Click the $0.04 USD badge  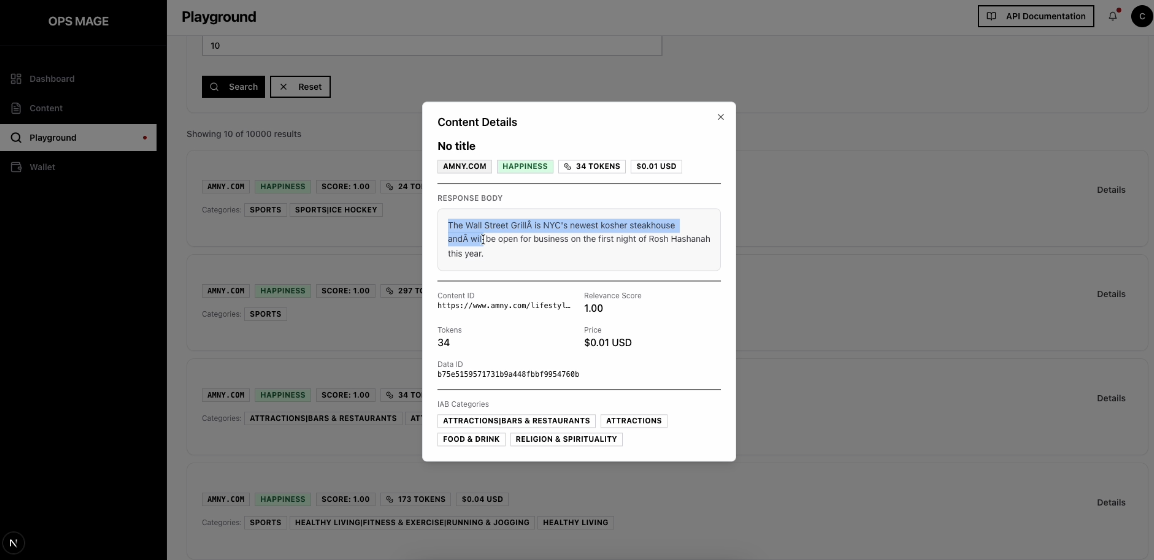[x=482, y=499]
